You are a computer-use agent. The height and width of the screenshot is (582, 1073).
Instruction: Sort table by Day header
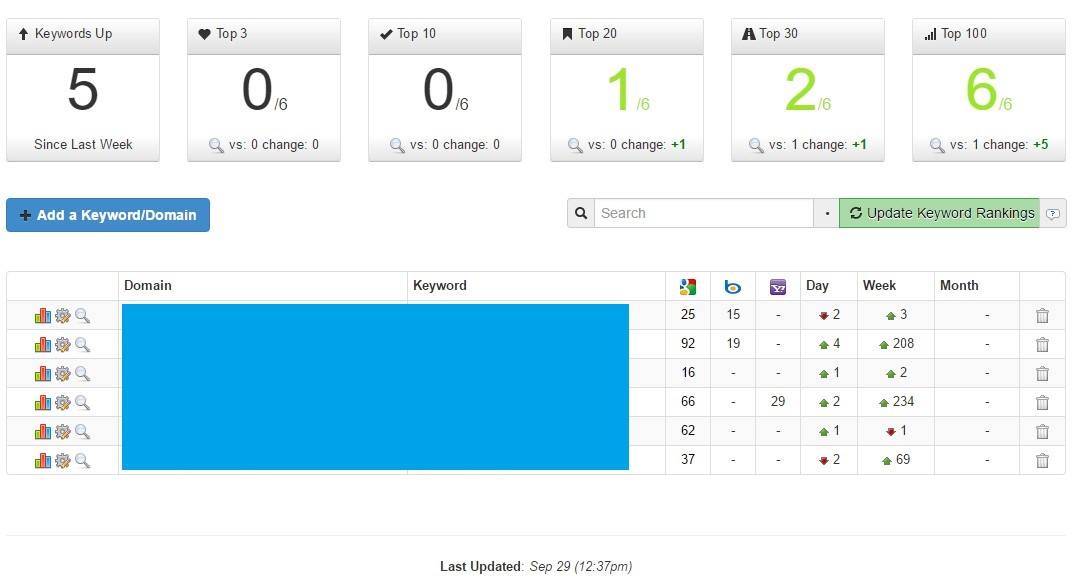[x=817, y=286]
